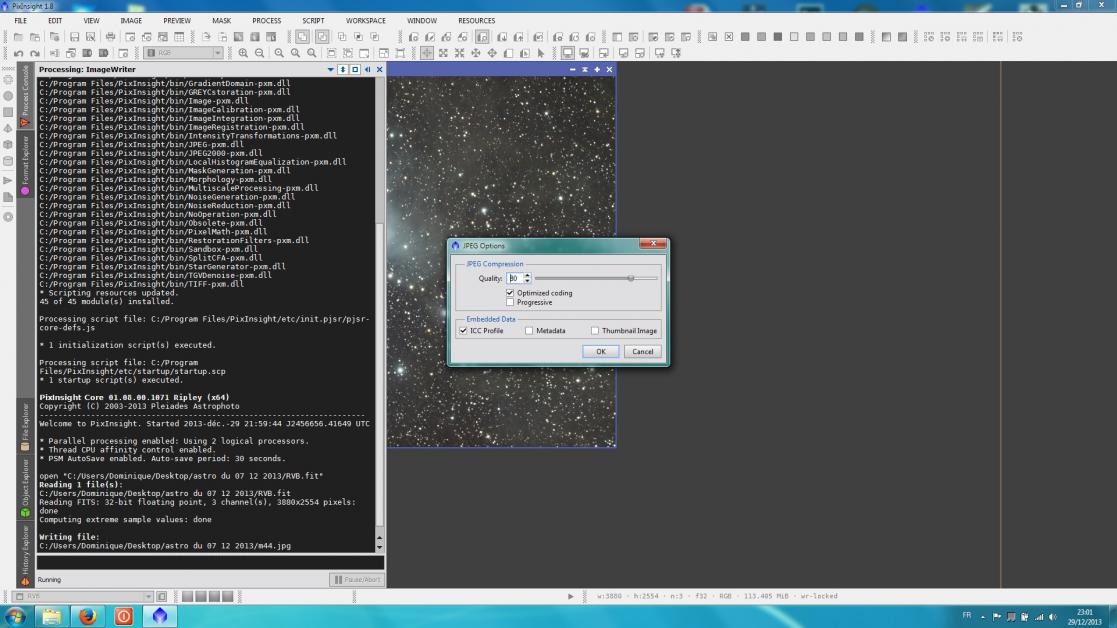The image size is (1117, 628).
Task: Open the file explorer taskbar icon
Action: [x=51, y=616]
